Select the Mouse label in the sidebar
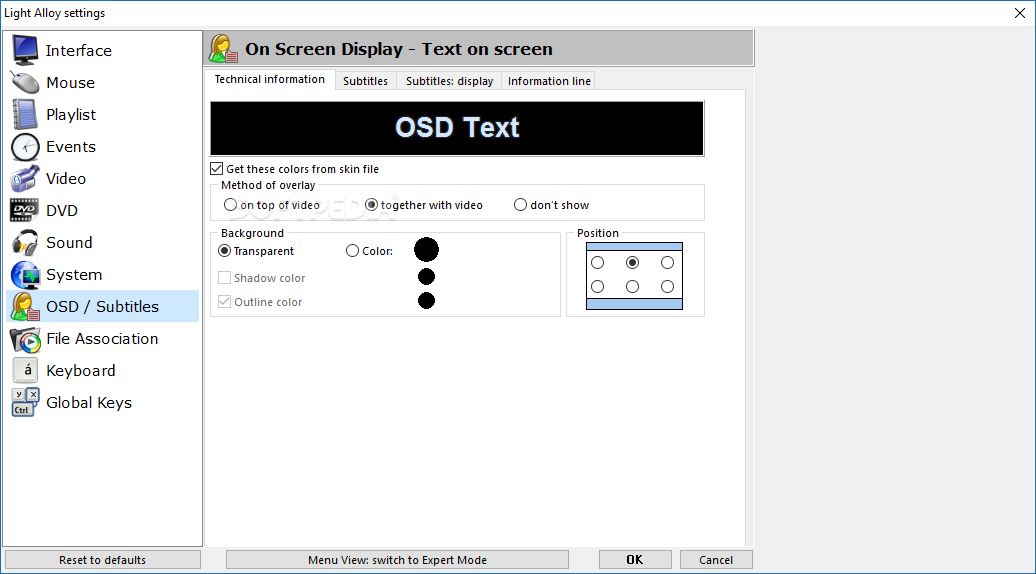Viewport: 1036px width, 574px height. click(x=71, y=83)
